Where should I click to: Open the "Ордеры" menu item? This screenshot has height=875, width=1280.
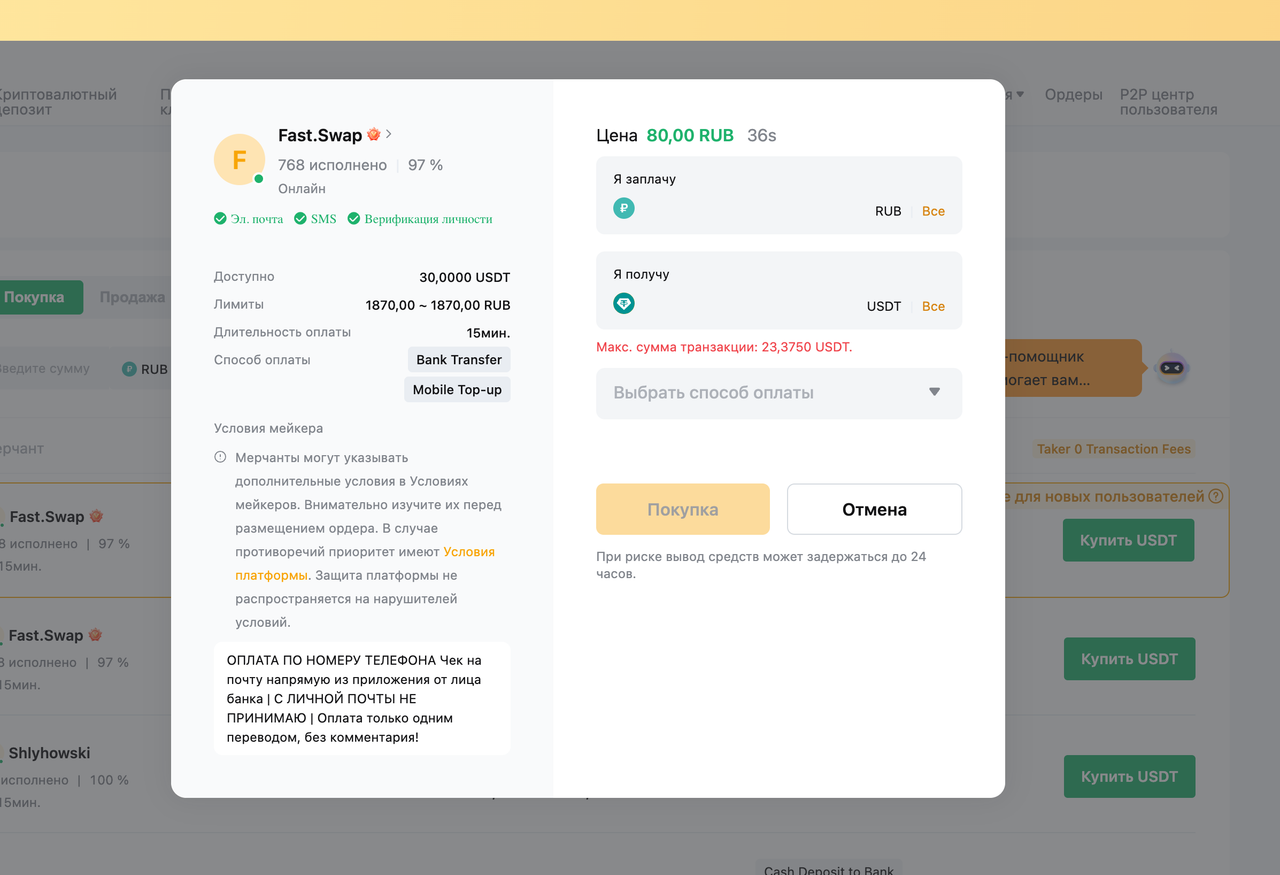click(1073, 94)
